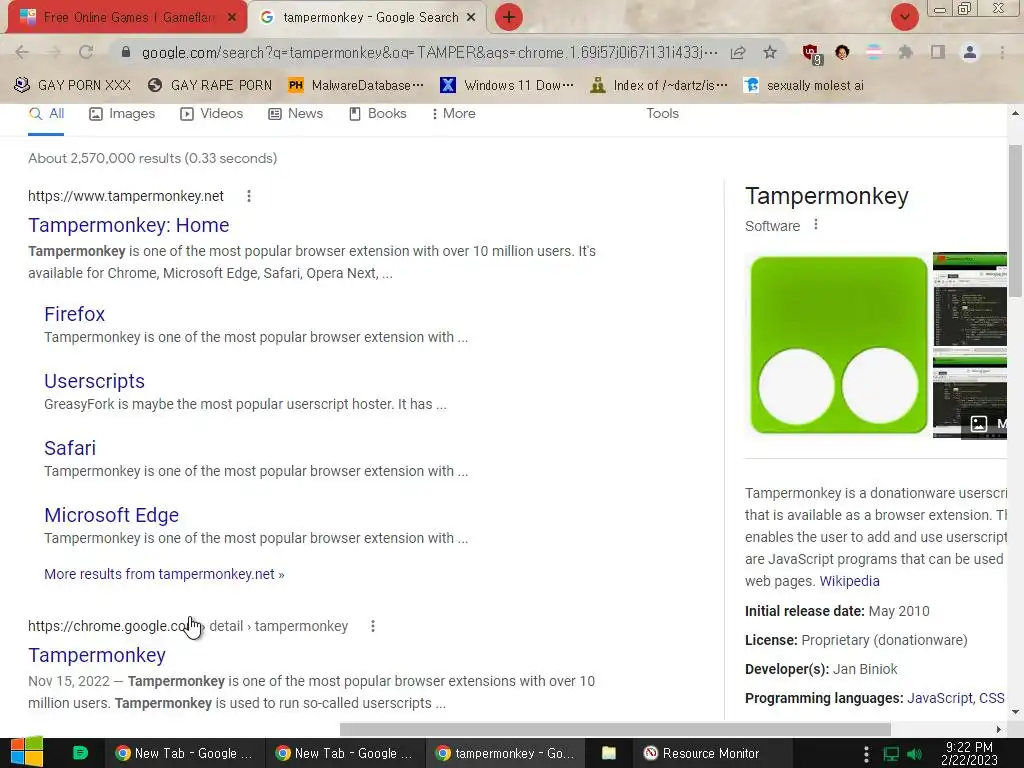This screenshot has height=768, width=1024.
Task: Open options dots beside tampermonkey.net URL
Action: [249, 196]
